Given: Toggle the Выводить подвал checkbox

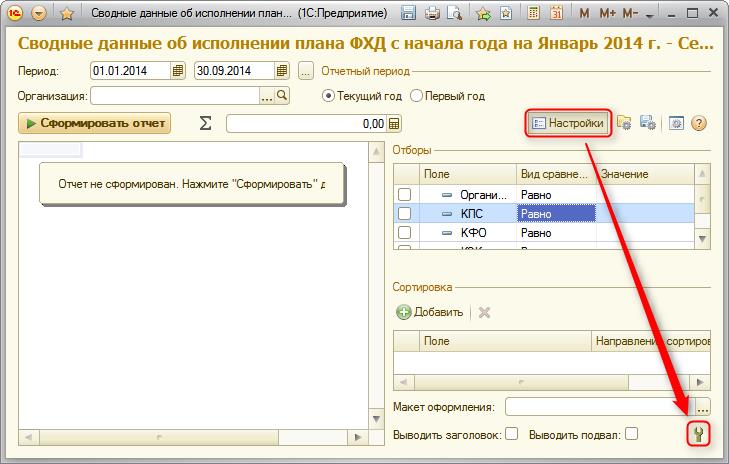Looking at the screenshot, I should click(x=631, y=434).
